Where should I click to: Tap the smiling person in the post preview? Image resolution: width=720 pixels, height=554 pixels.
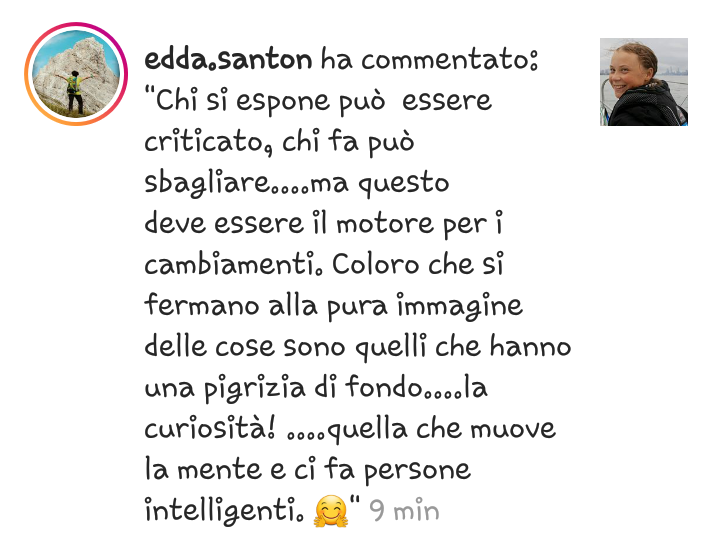(643, 87)
